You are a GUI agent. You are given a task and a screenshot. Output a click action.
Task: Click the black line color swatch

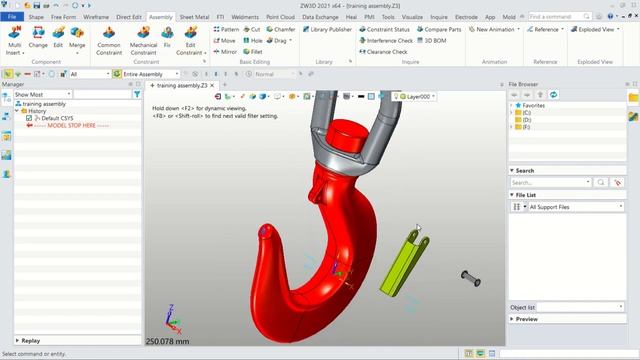coord(361,96)
